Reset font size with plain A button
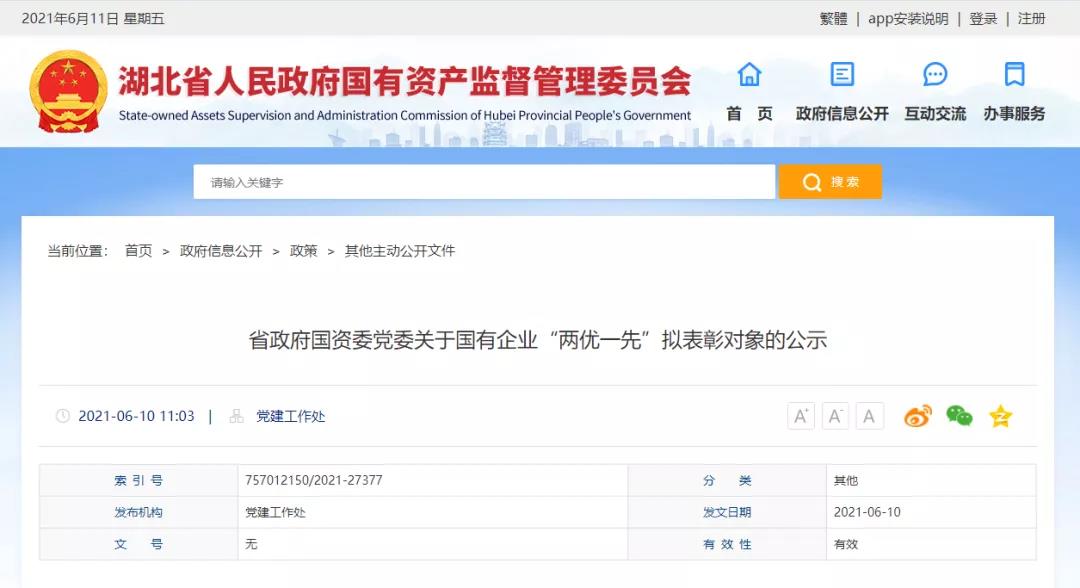Image resolution: width=1080 pixels, height=588 pixels. [869, 416]
